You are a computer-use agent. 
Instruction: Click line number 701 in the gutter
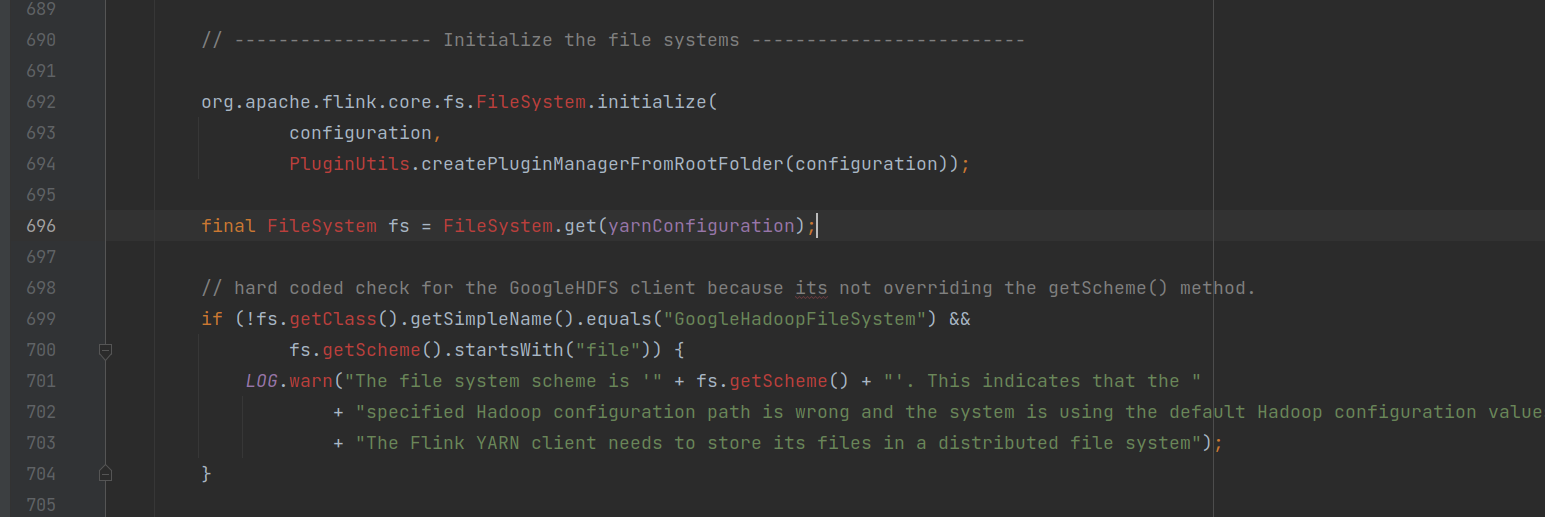click(41, 381)
